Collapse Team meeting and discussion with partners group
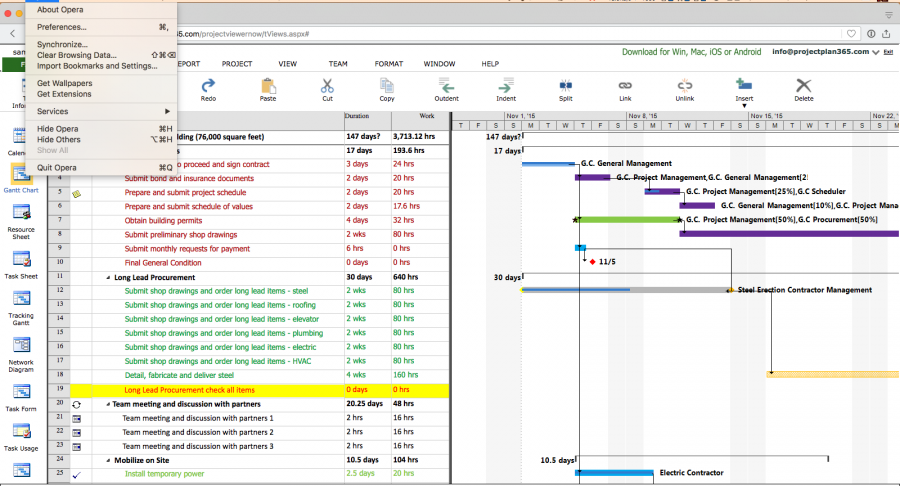The width and height of the screenshot is (900, 486). 108,405
